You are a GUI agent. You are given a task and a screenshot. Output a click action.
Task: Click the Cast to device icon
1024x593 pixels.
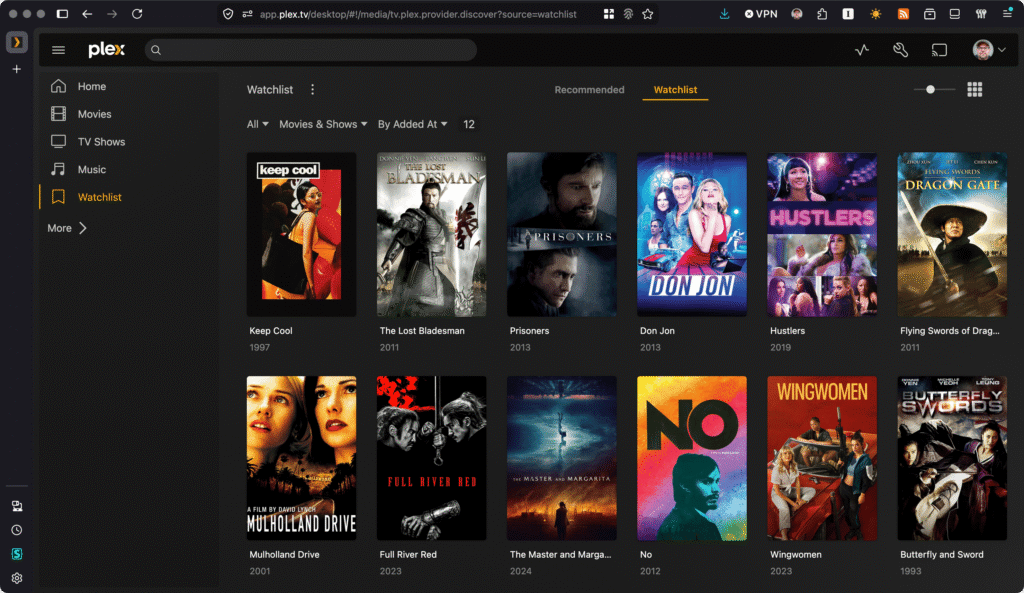[x=939, y=50]
